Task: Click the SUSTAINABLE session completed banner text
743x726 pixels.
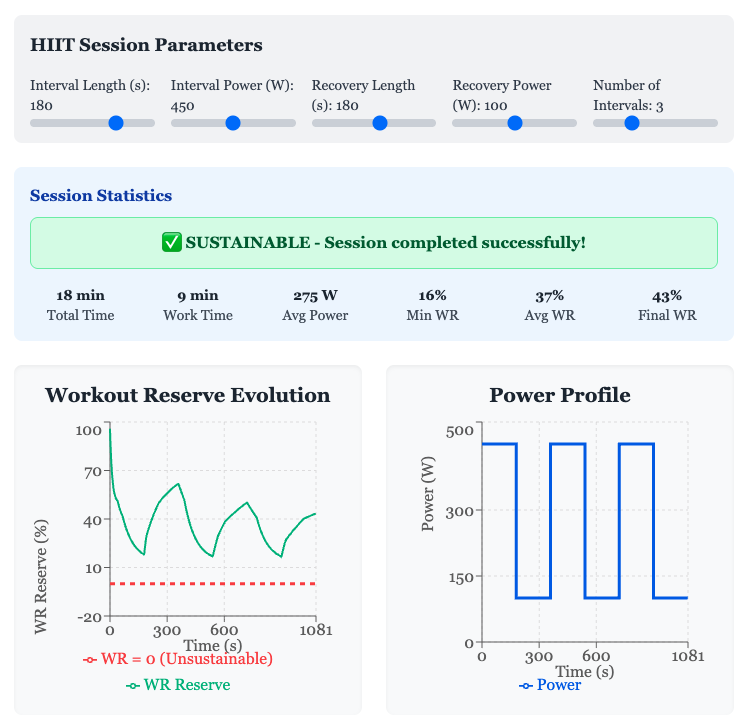Action: (385, 243)
